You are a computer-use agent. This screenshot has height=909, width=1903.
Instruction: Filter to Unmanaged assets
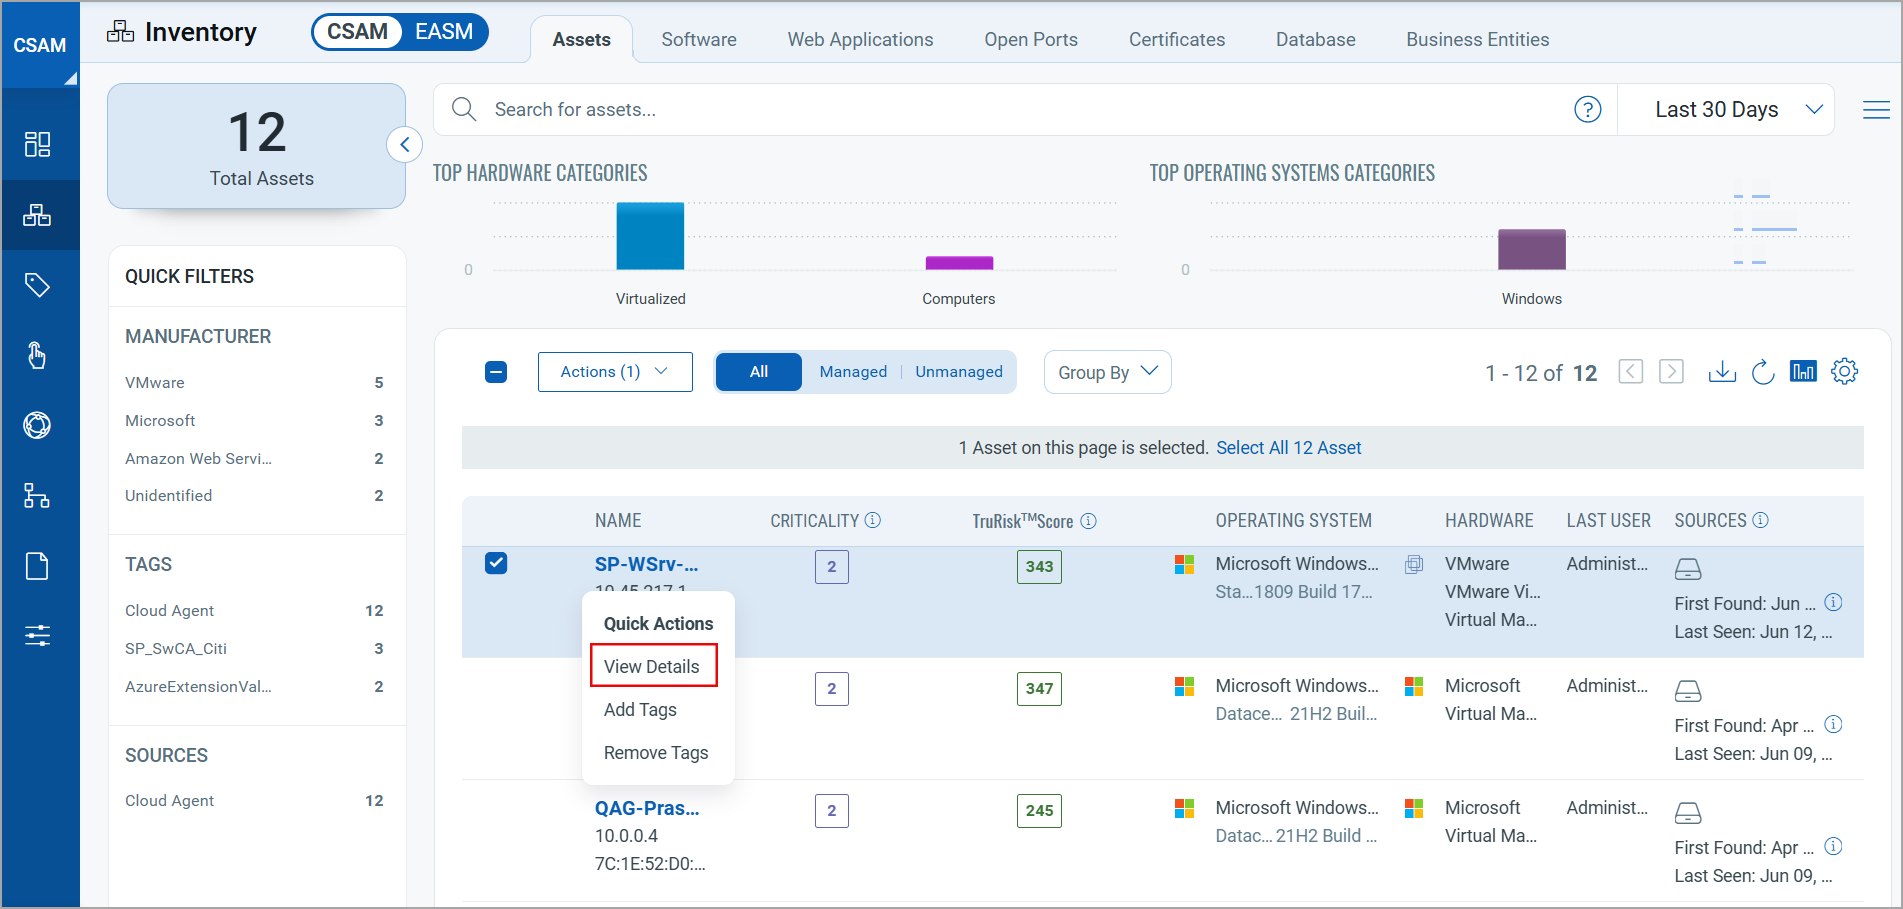[x=959, y=372]
